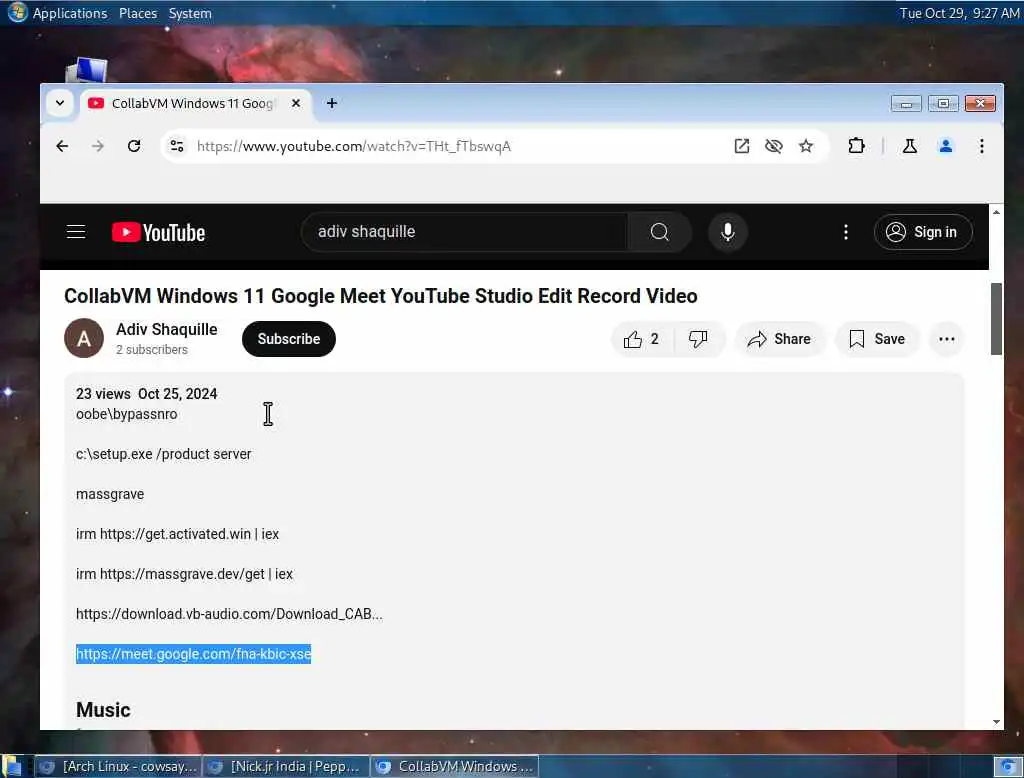Open the Applications menu
The image size is (1024, 778).
[x=70, y=13]
